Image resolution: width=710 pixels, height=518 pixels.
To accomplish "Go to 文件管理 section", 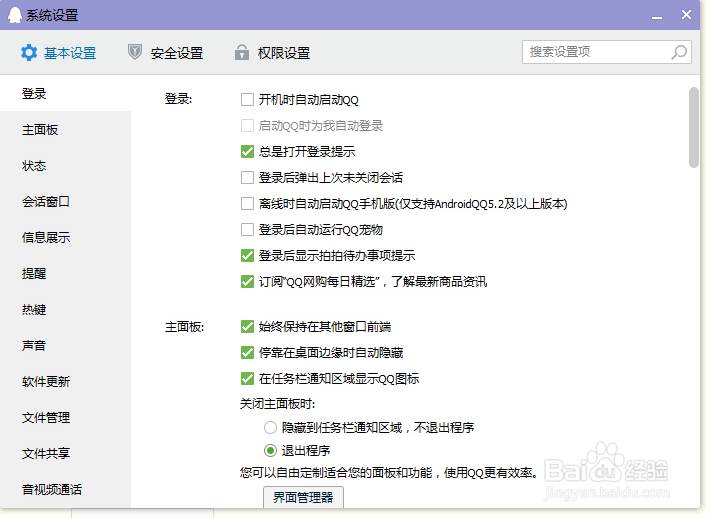I will [x=65, y=417].
